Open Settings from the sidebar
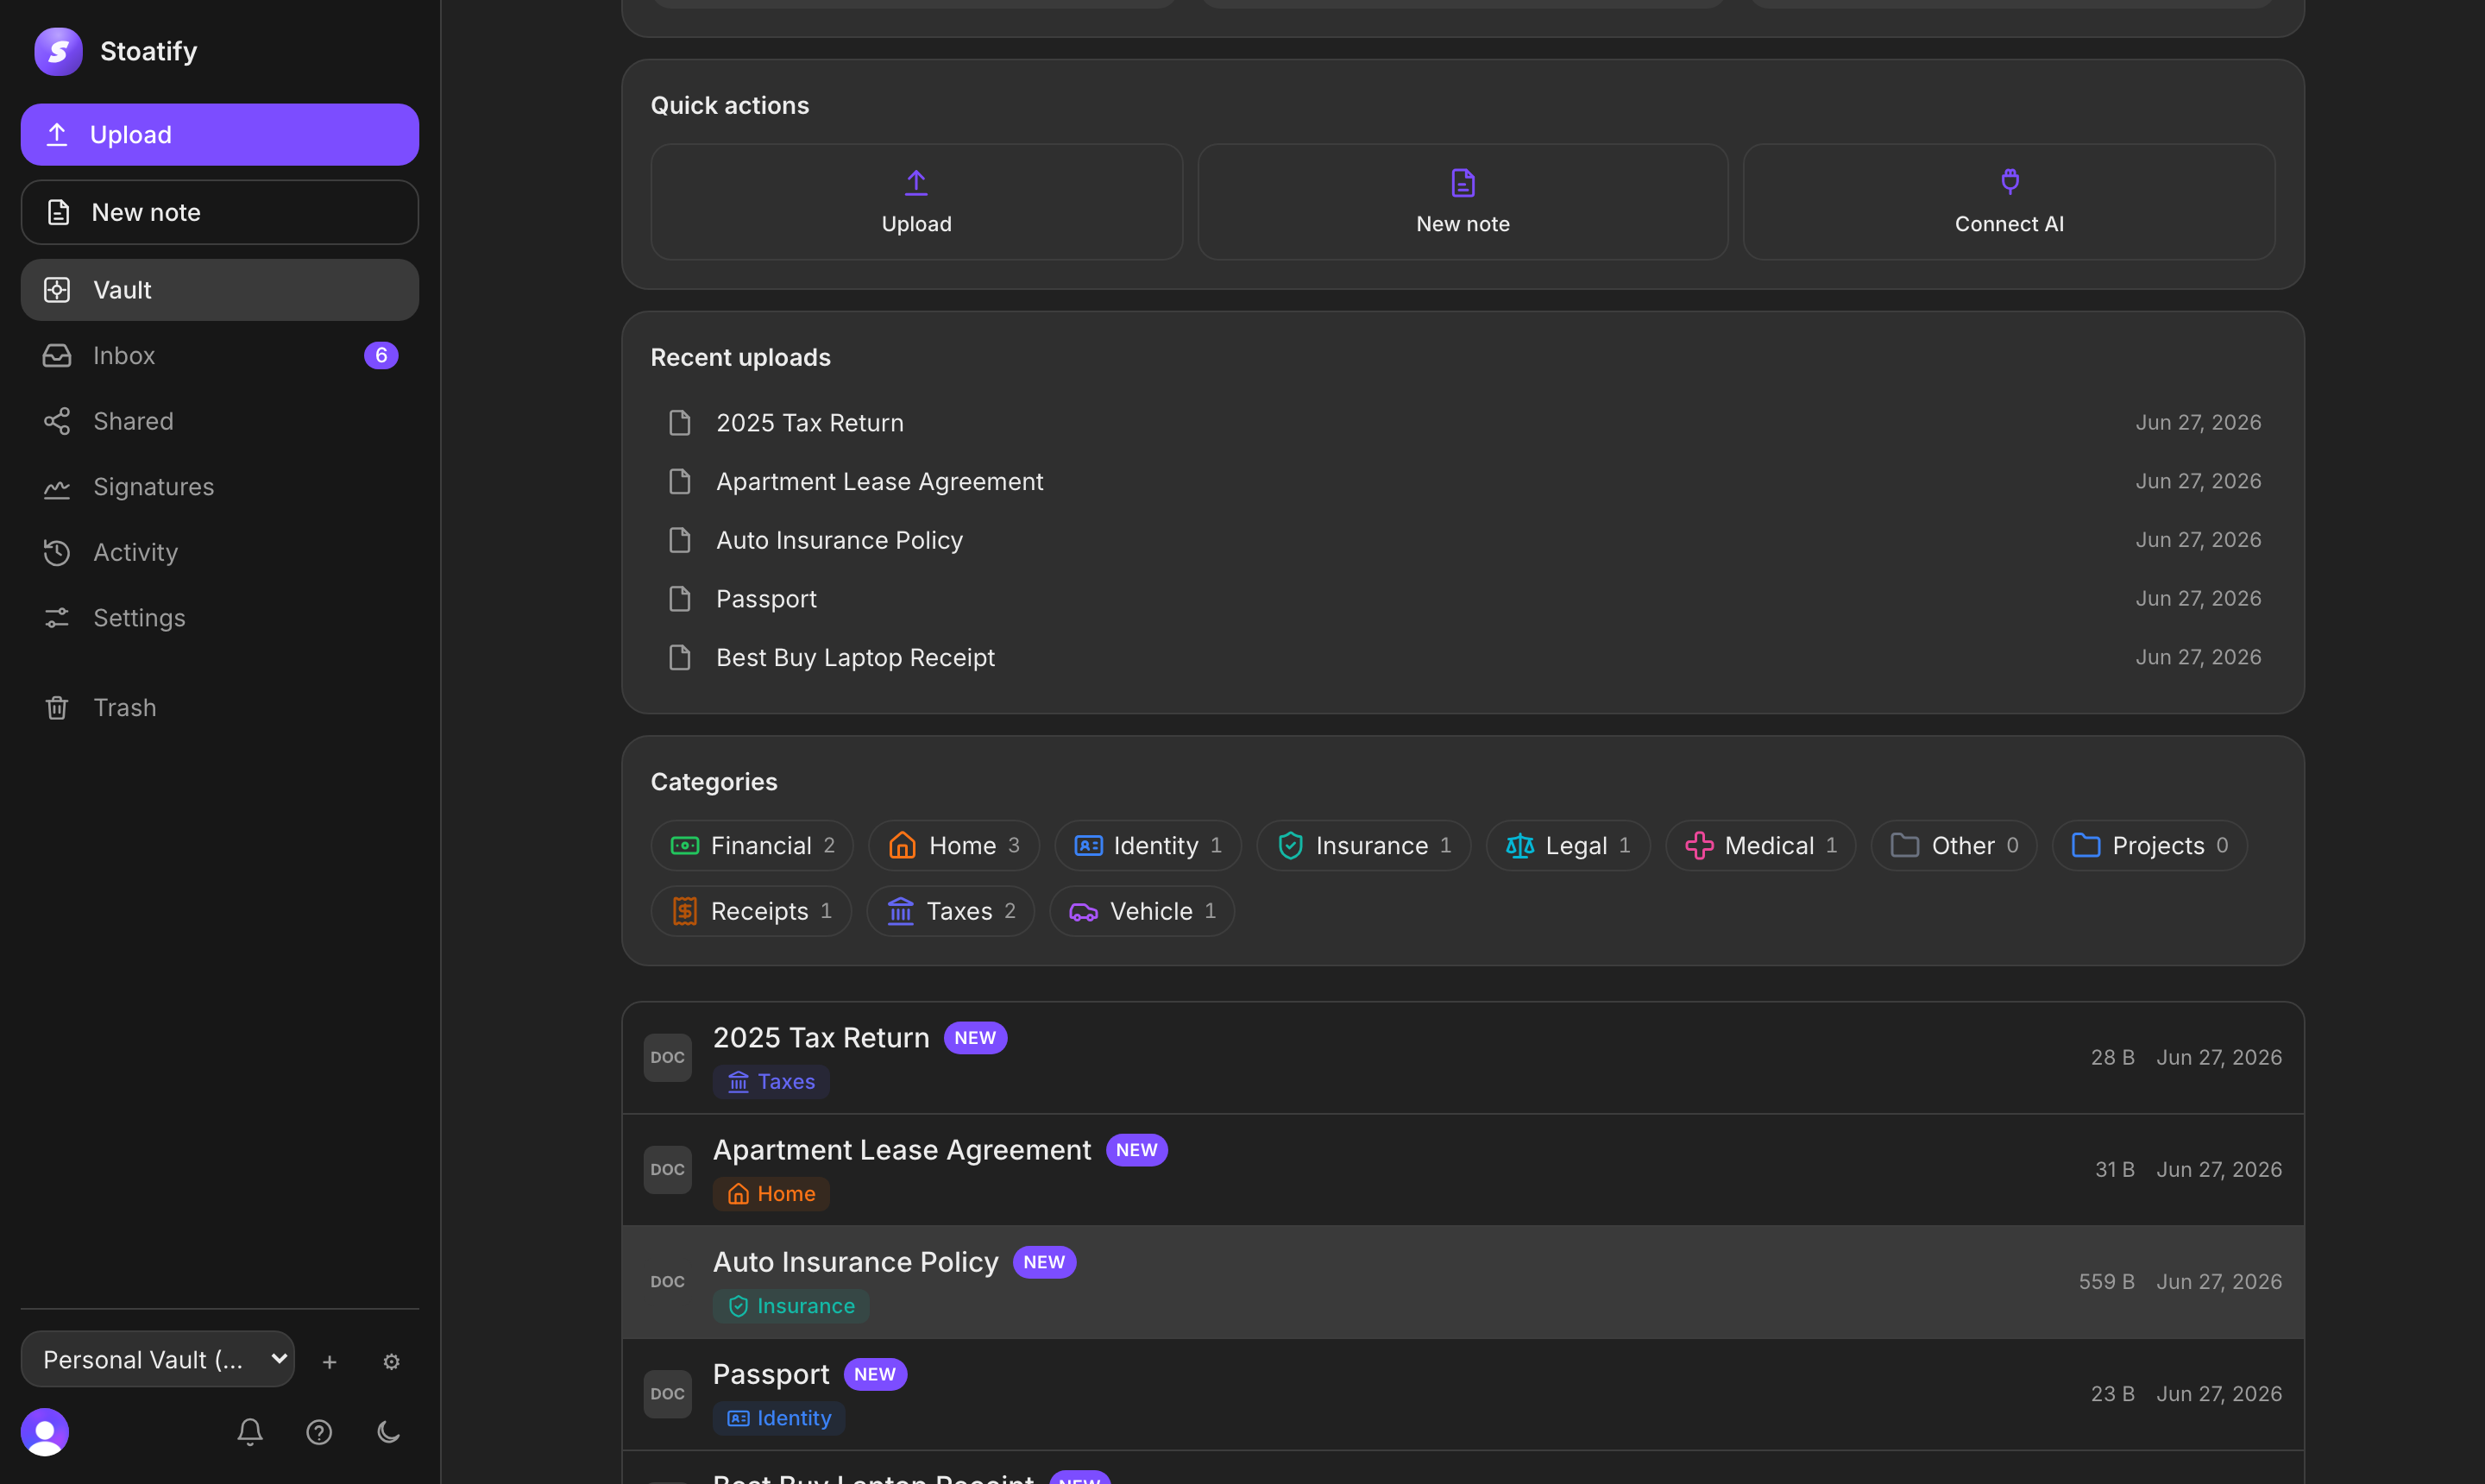Viewport: 2485px width, 1484px height. point(219,618)
